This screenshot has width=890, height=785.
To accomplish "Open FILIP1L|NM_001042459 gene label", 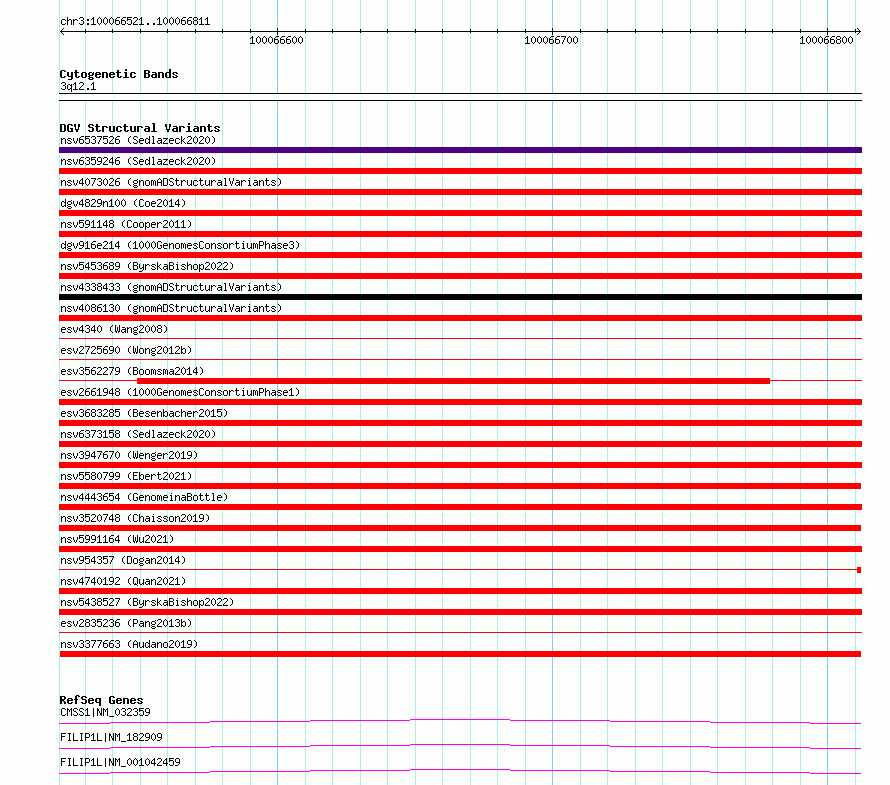I will (120, 762).
